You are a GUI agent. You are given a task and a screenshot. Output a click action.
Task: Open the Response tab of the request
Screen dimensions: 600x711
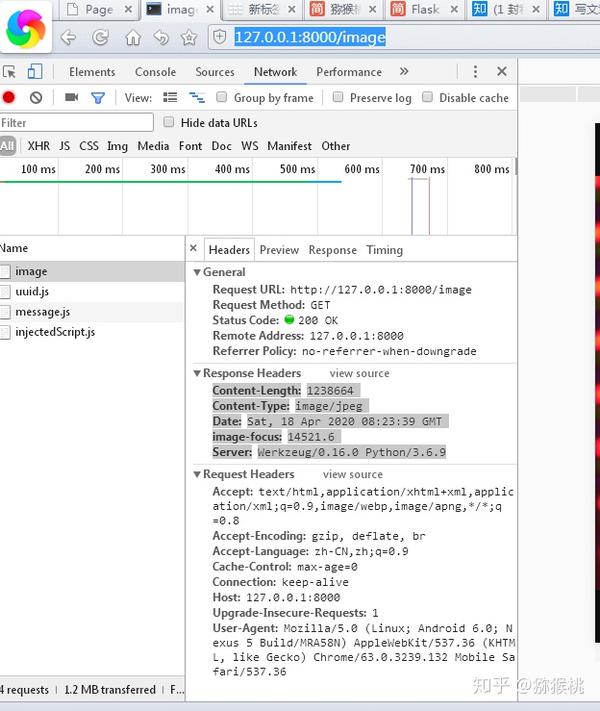(x=332, y=250)
